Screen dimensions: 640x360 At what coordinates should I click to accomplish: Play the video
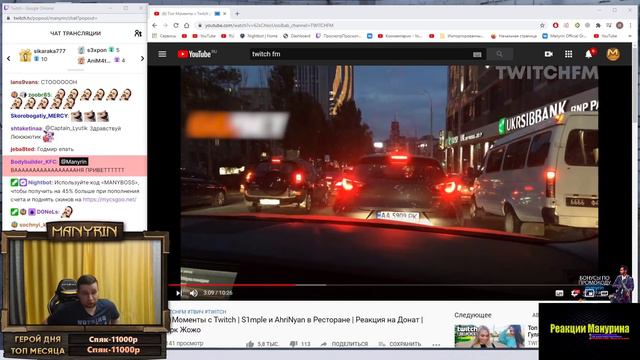[178, 293]
